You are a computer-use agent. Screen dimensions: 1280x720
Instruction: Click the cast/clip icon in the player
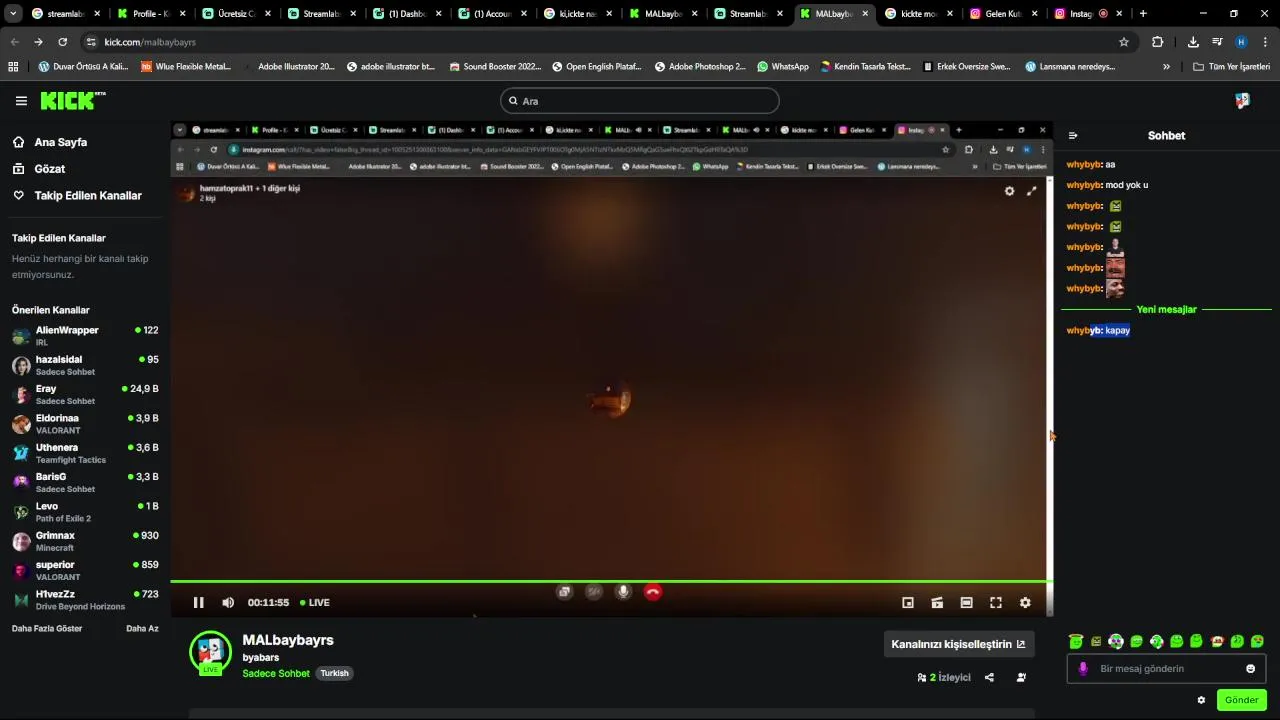937,603
